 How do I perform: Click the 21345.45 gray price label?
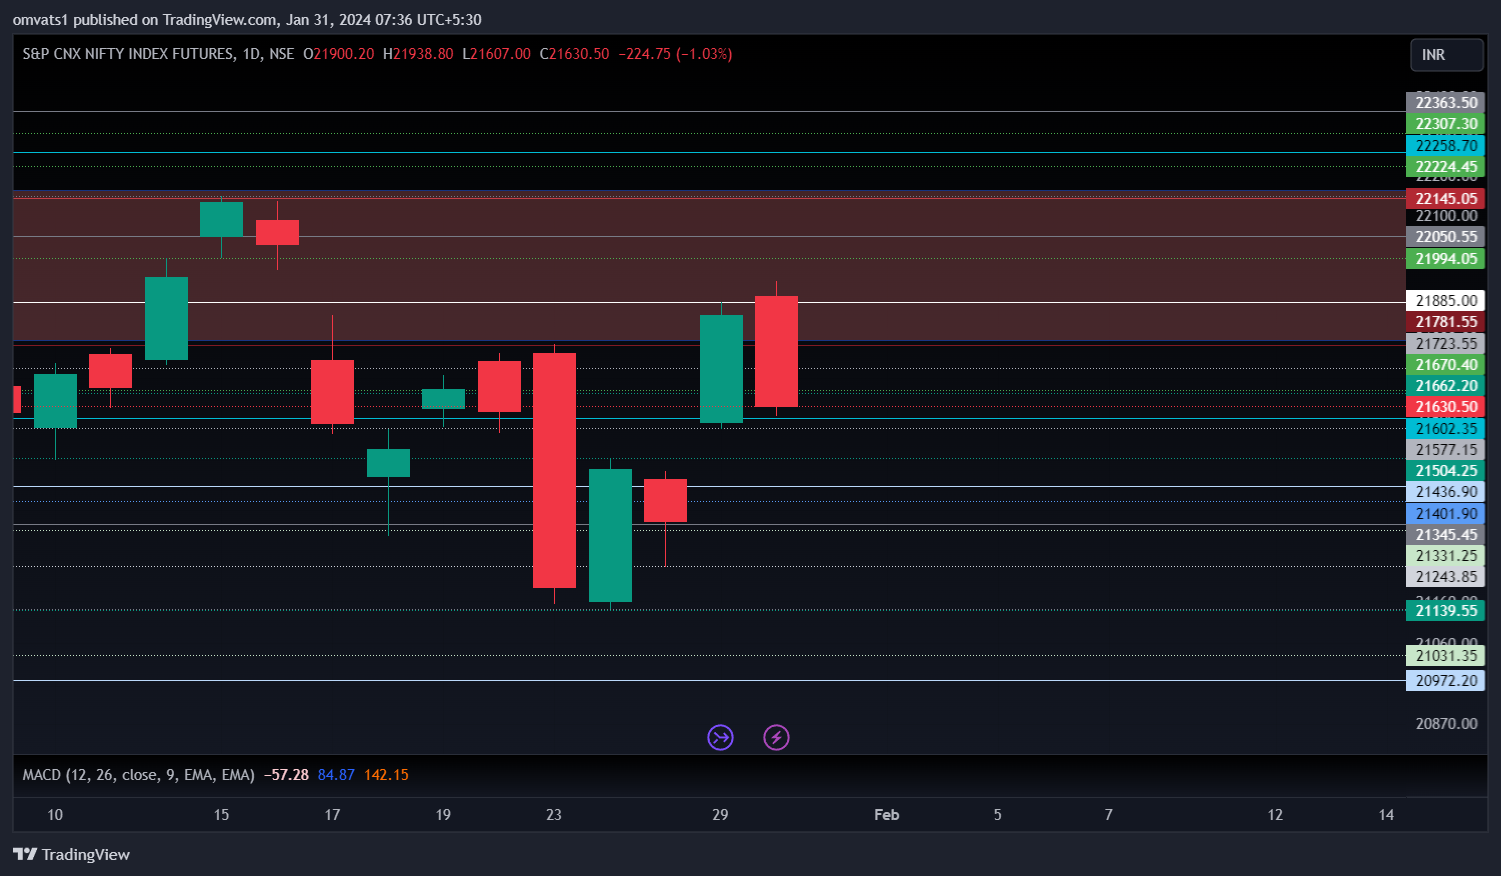[1446, 535]
